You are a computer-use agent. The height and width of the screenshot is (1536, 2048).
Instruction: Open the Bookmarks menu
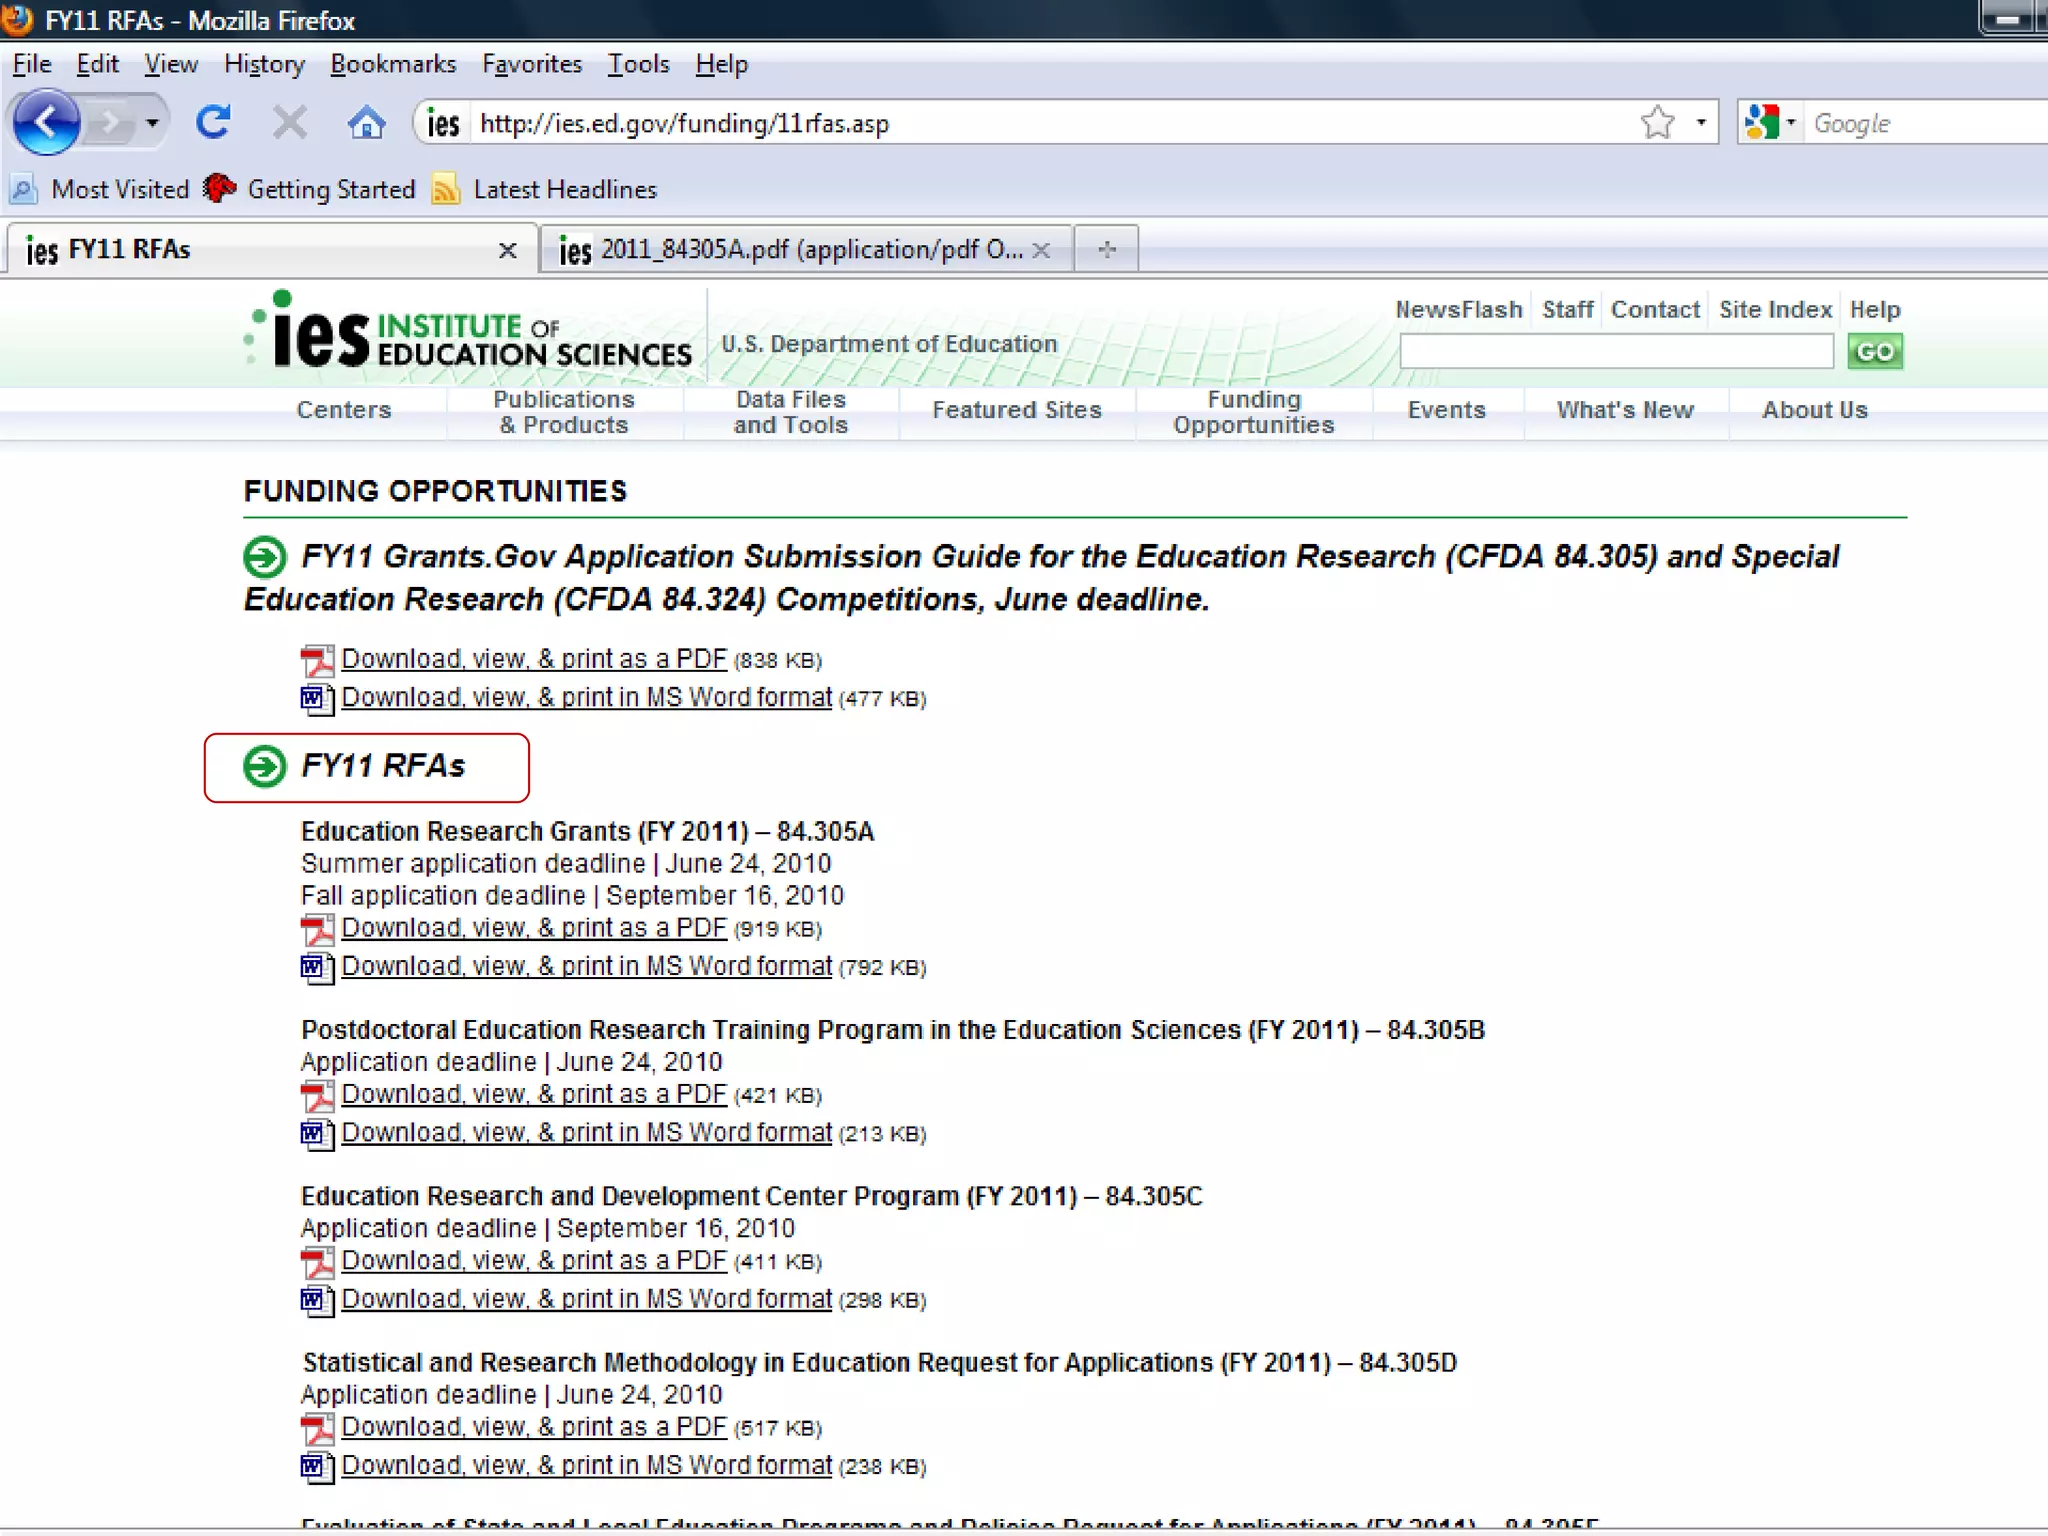click(x=393, y=64)
